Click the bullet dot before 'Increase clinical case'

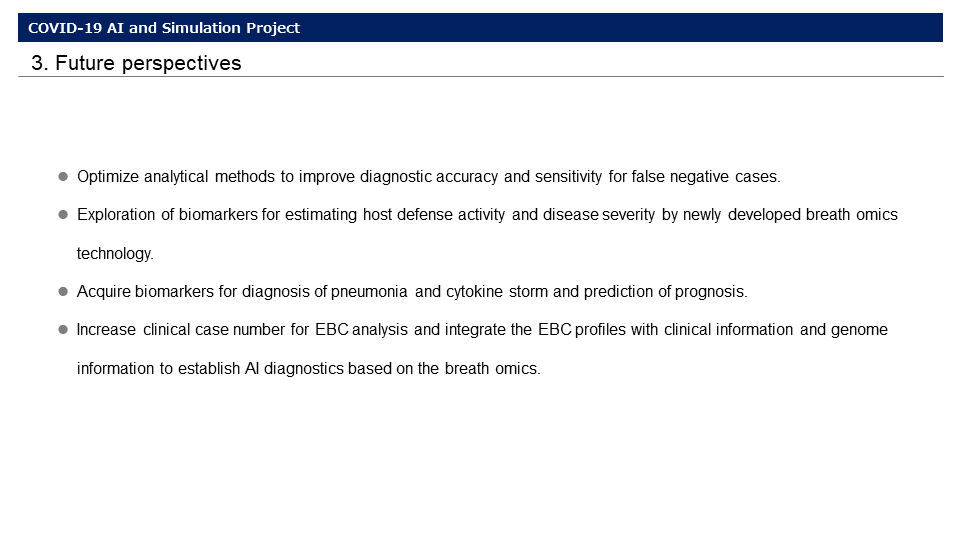click(63, 329)
